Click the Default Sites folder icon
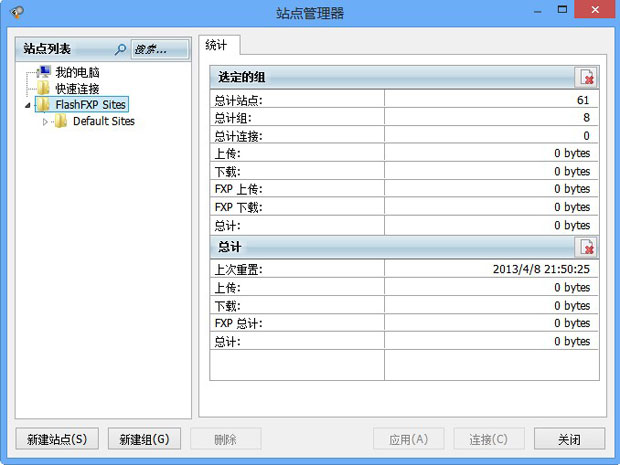 60,121
